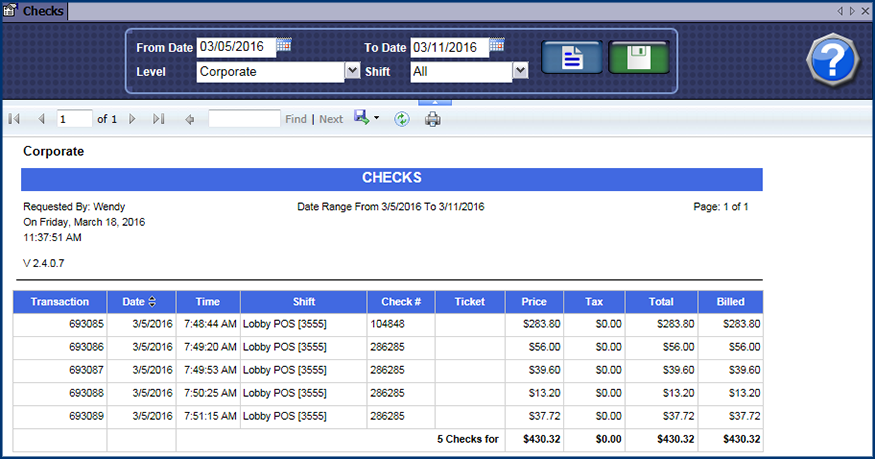Expand the Level dropdown showing Corporate

click(352, 71)
